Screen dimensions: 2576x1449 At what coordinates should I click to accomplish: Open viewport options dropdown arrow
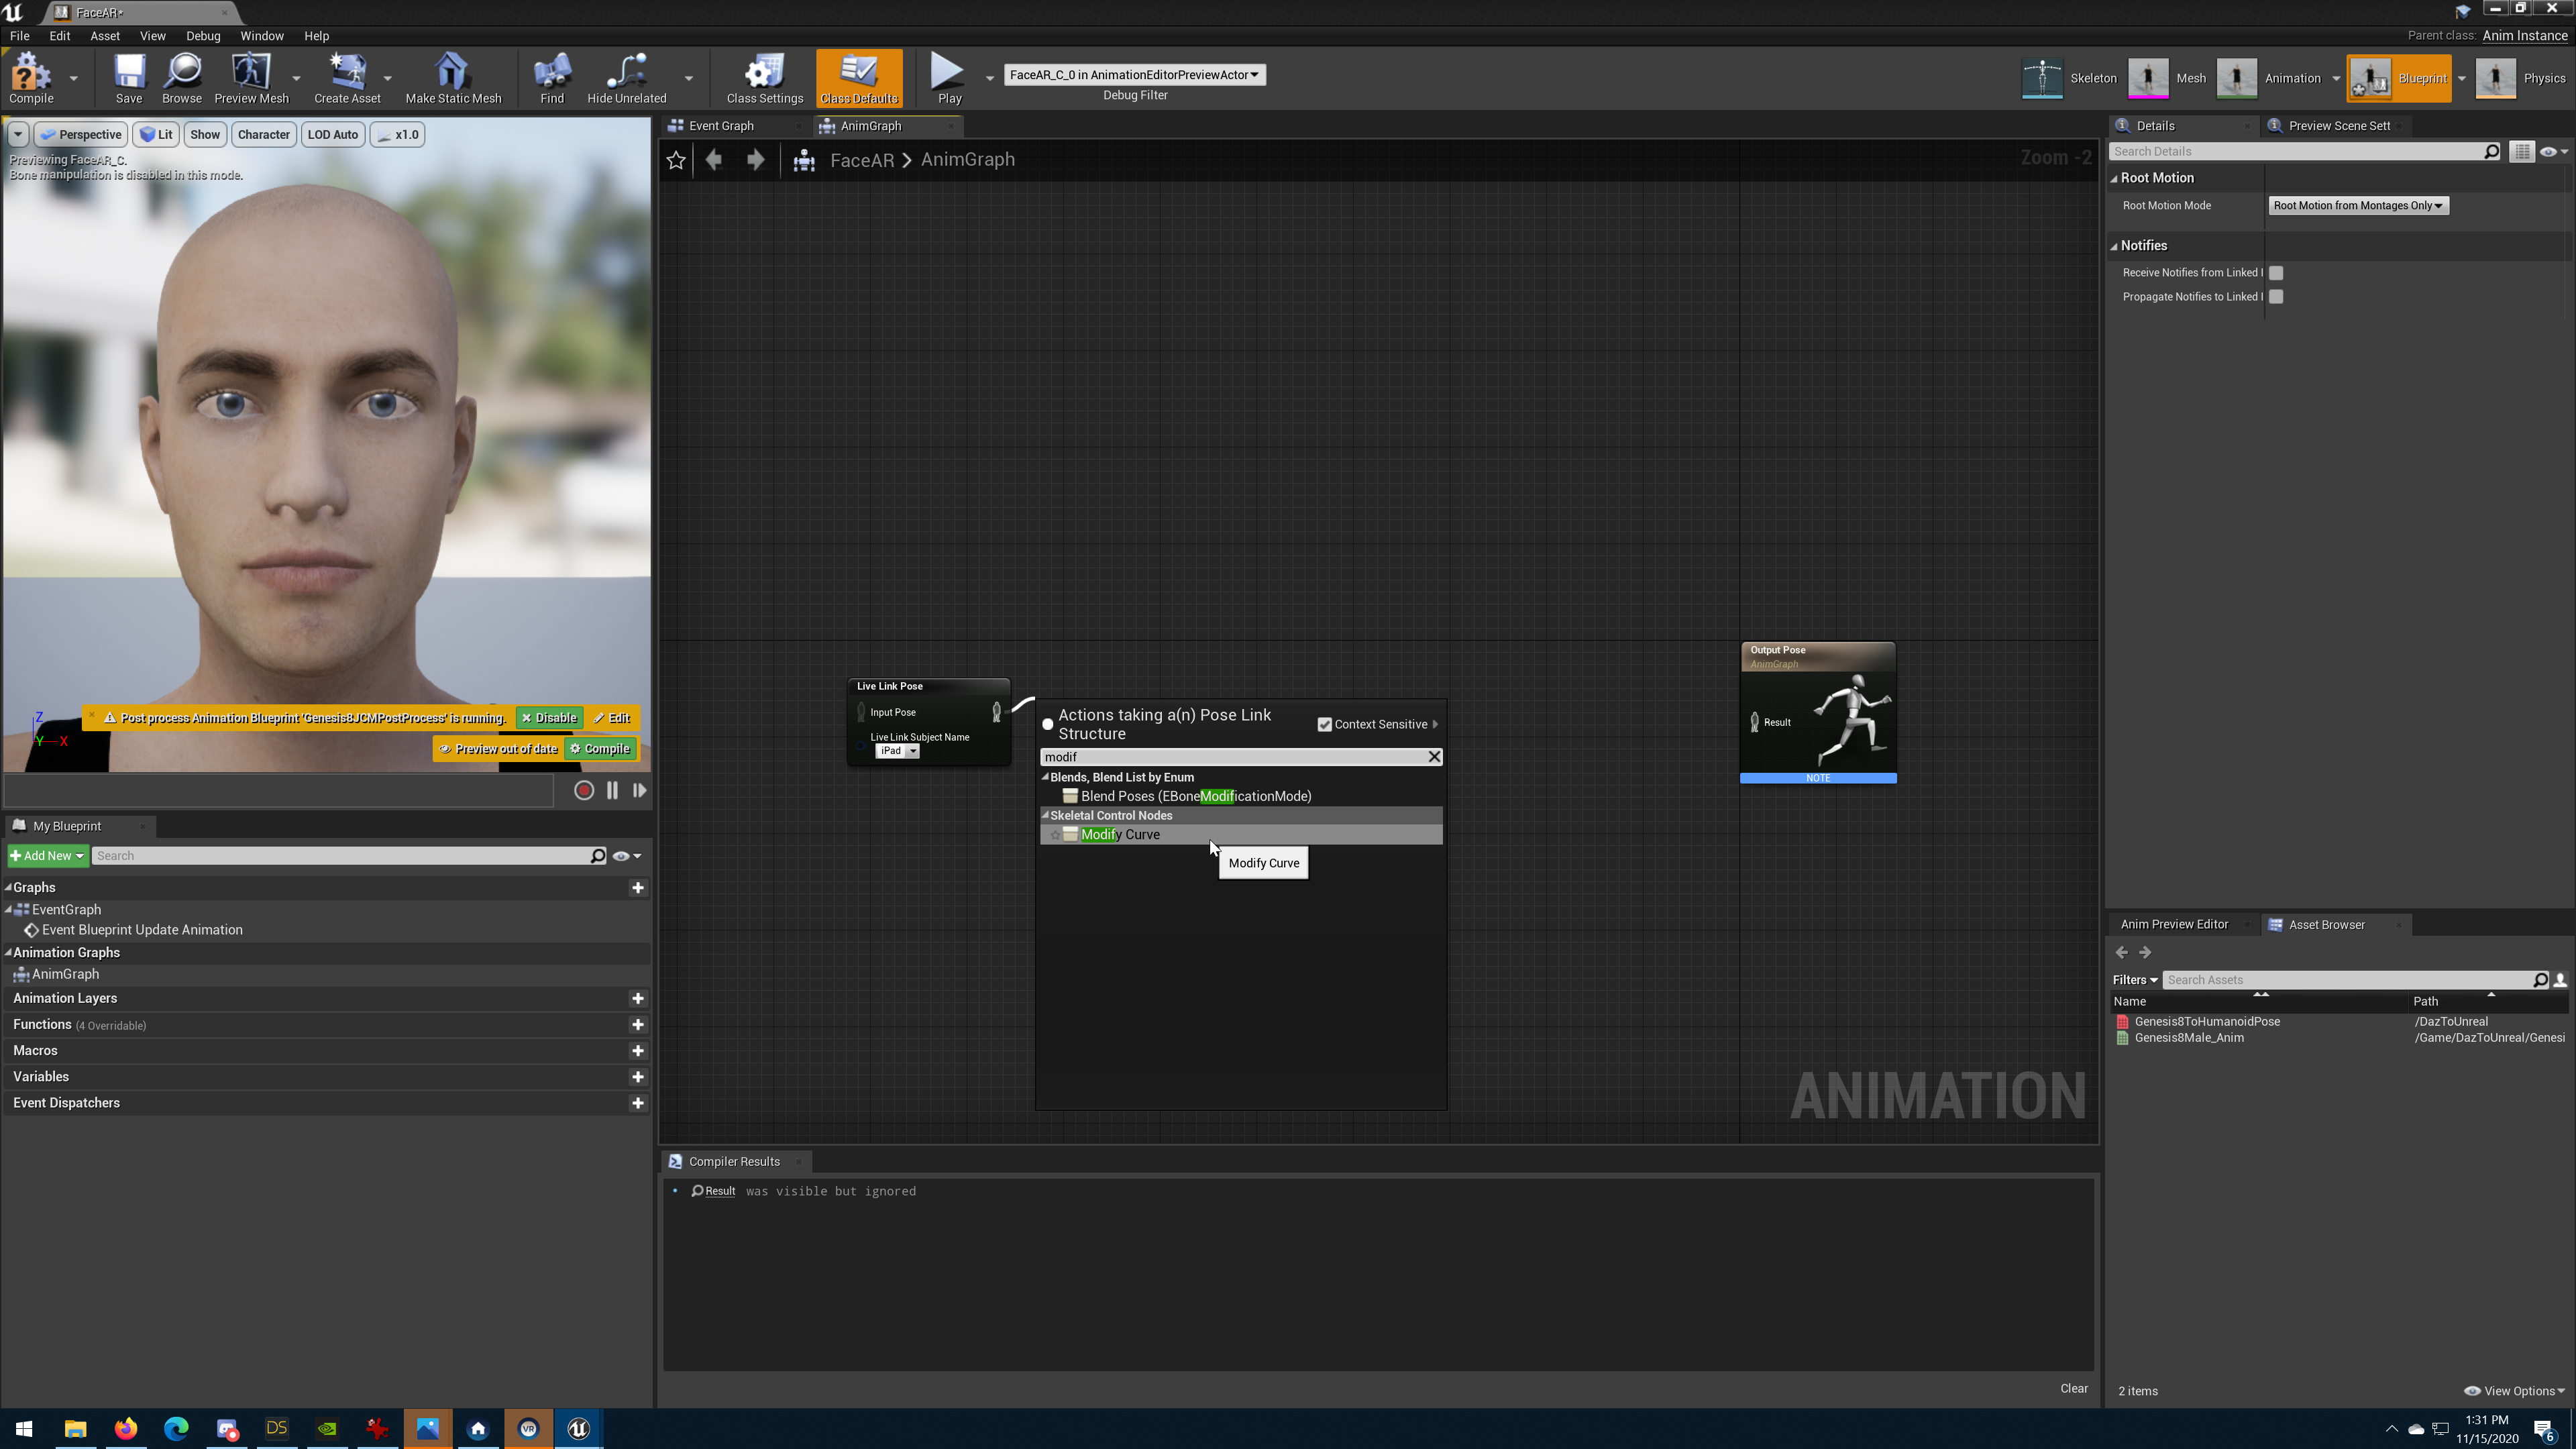pyautogui.click(x=18, y=134)
